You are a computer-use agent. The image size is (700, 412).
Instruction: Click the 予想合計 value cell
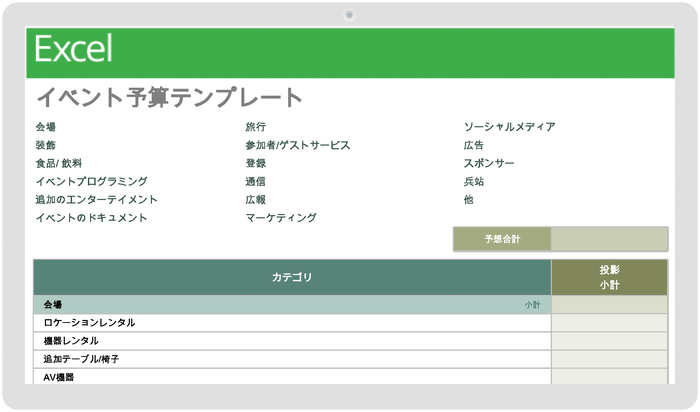coord(609,239)
